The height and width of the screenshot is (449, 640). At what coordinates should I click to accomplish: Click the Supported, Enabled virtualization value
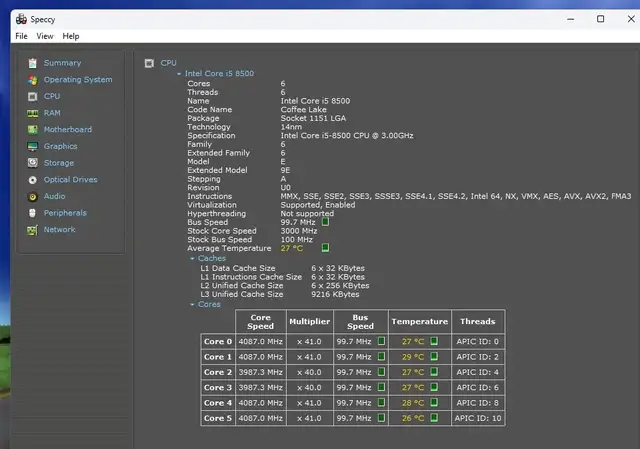pos(318,205)
